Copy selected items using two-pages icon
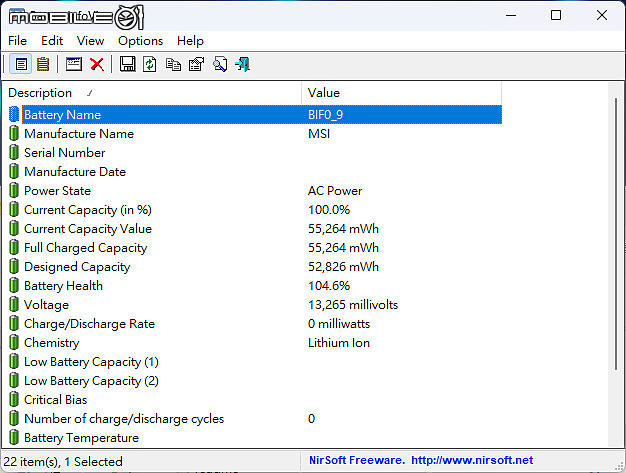Image resolution: width=626 pixels, height=473 pixels. tap(173, 64)
